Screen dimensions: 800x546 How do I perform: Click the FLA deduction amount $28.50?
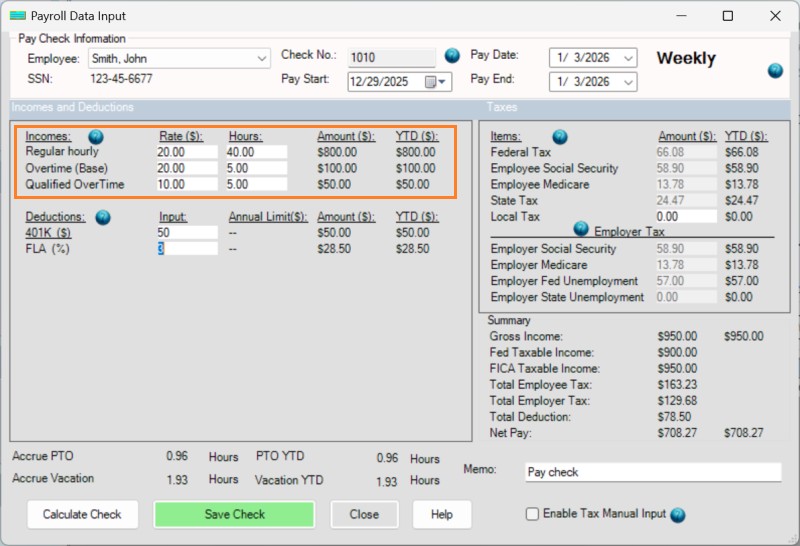[334, 249]
